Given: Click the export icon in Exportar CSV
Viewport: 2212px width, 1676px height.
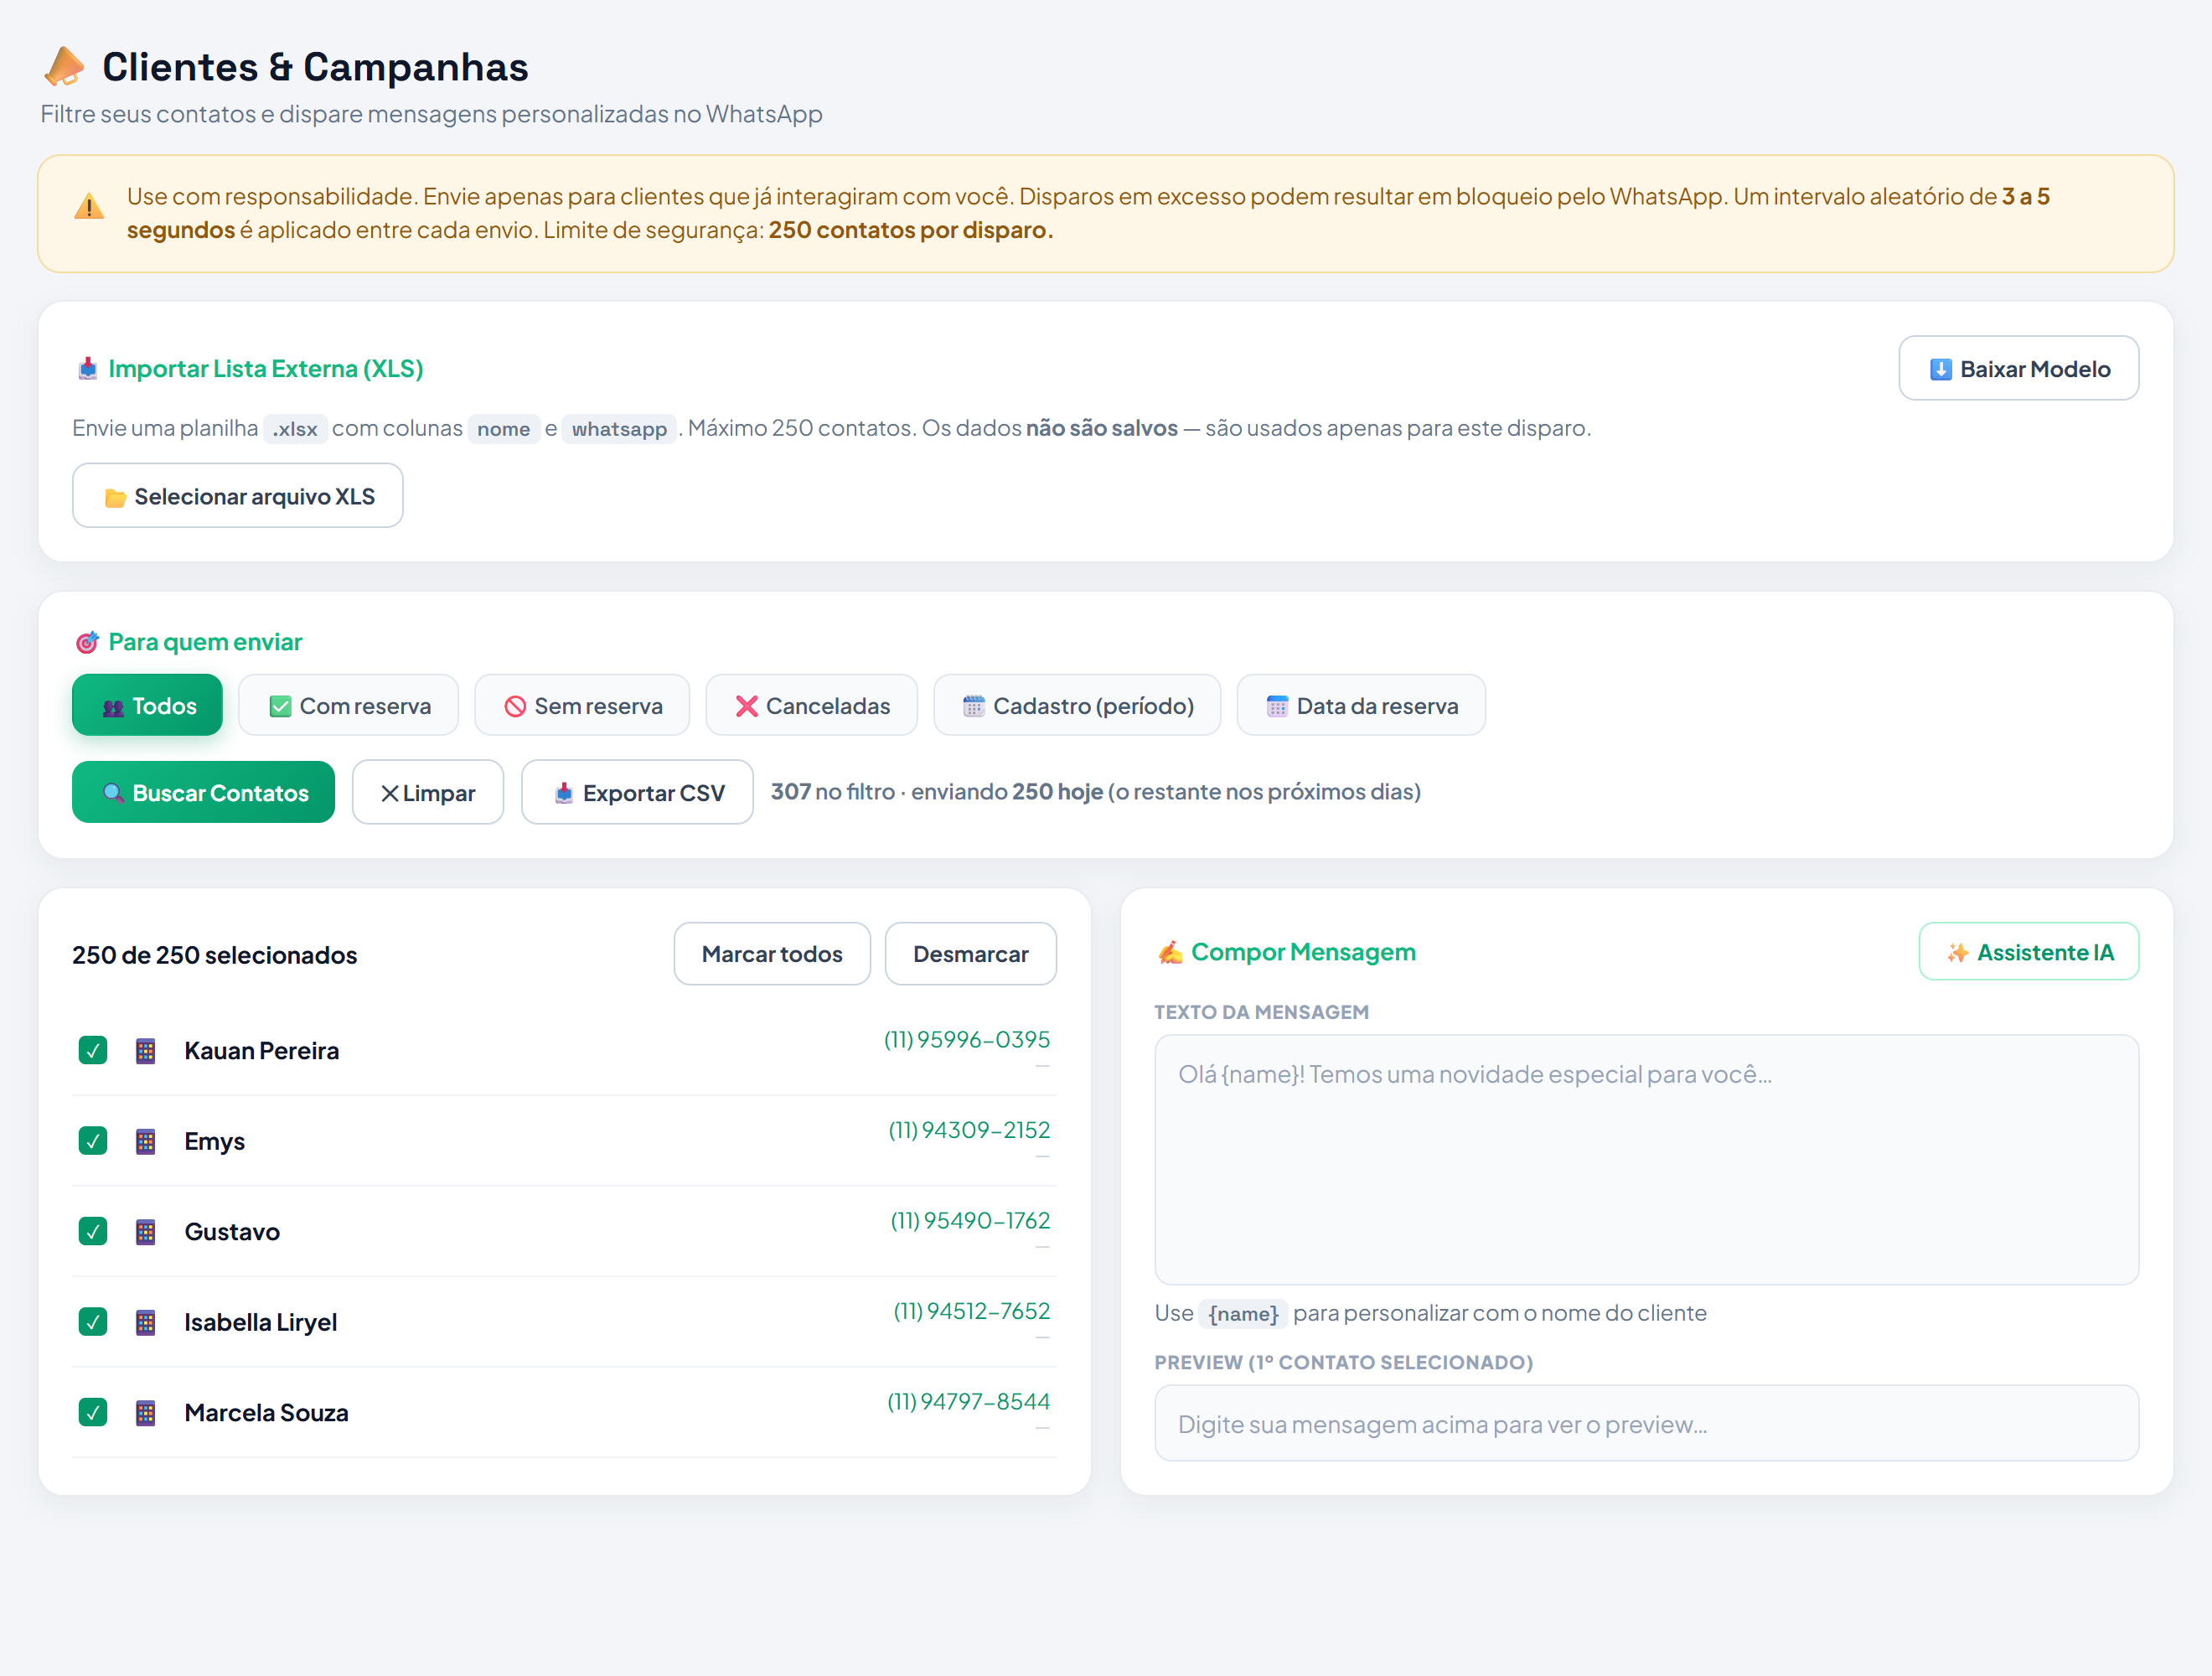Looking at the screenshot, I should [x=564, y=793].
